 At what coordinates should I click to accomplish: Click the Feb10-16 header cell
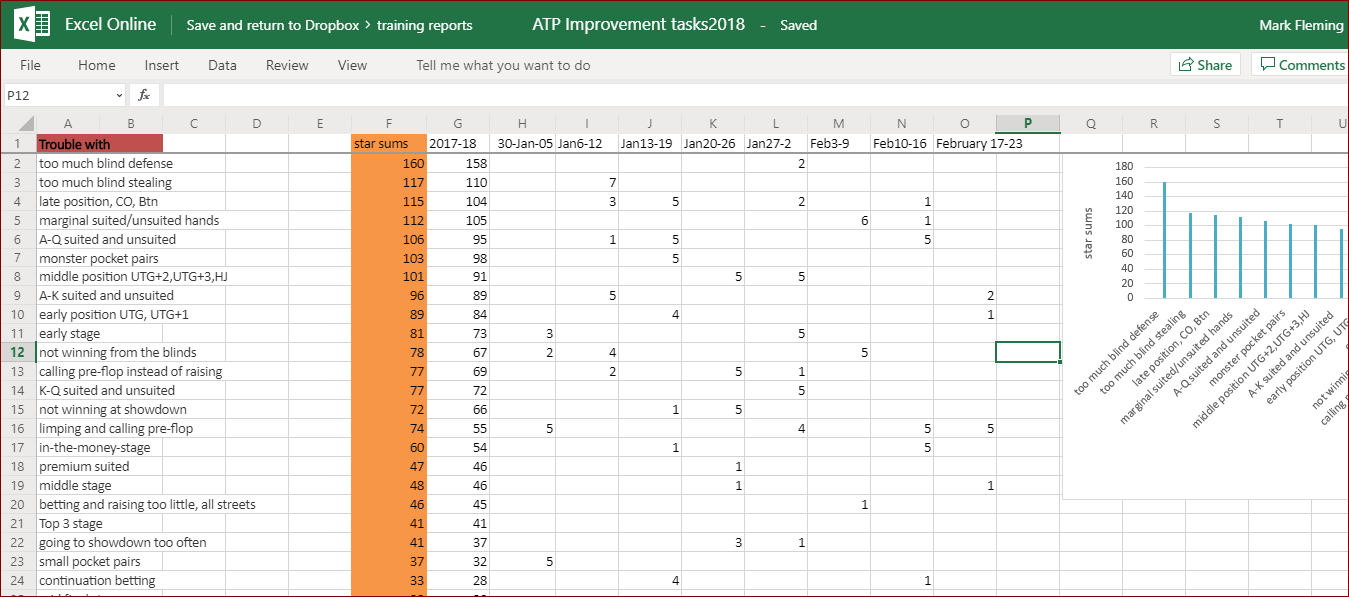[902, 144]
